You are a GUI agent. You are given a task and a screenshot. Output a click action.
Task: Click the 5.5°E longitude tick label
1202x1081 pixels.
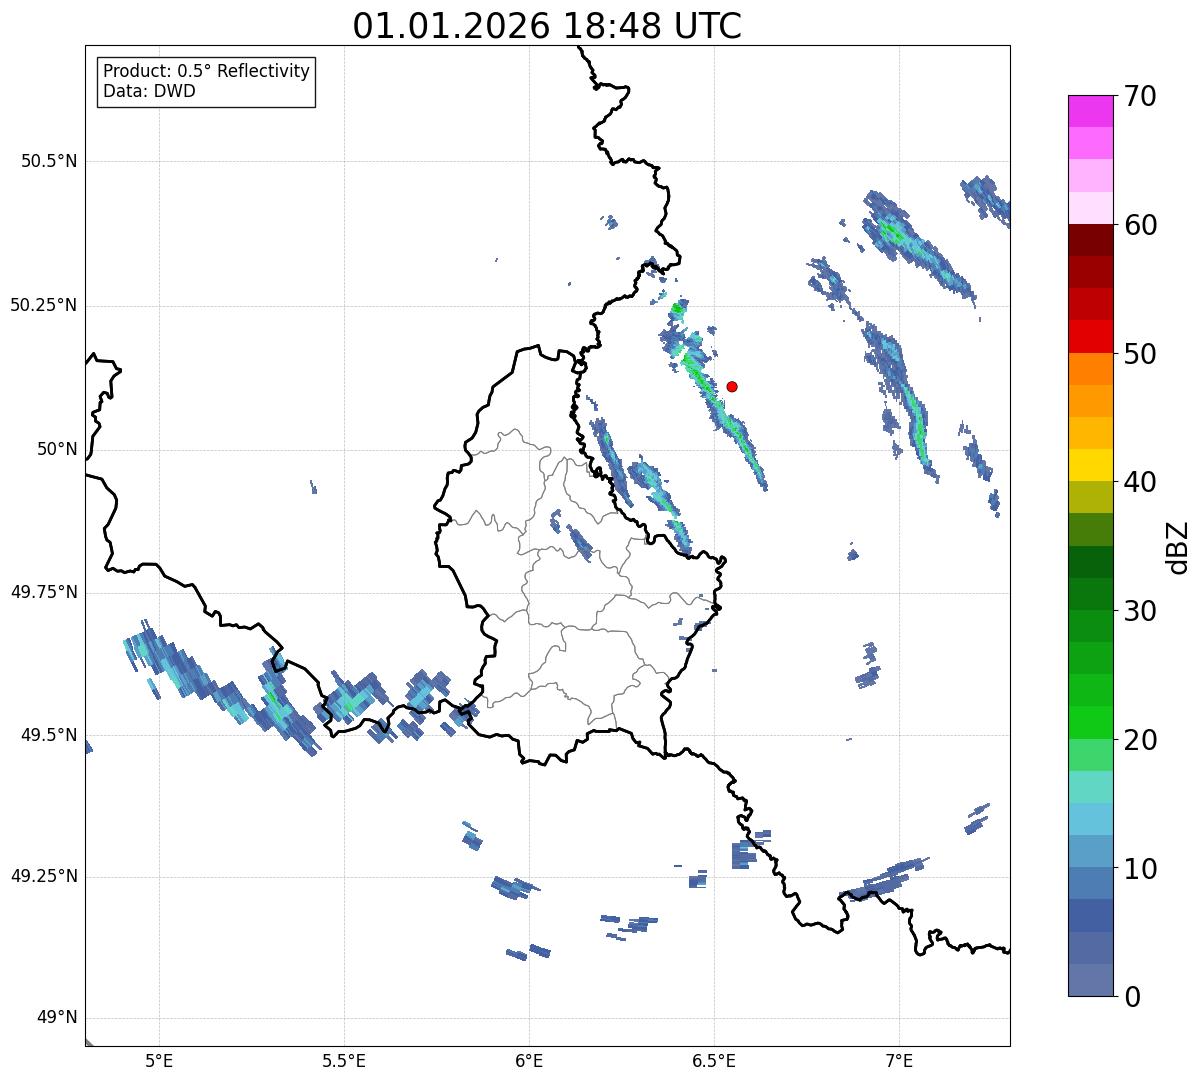coord(344,1060)
